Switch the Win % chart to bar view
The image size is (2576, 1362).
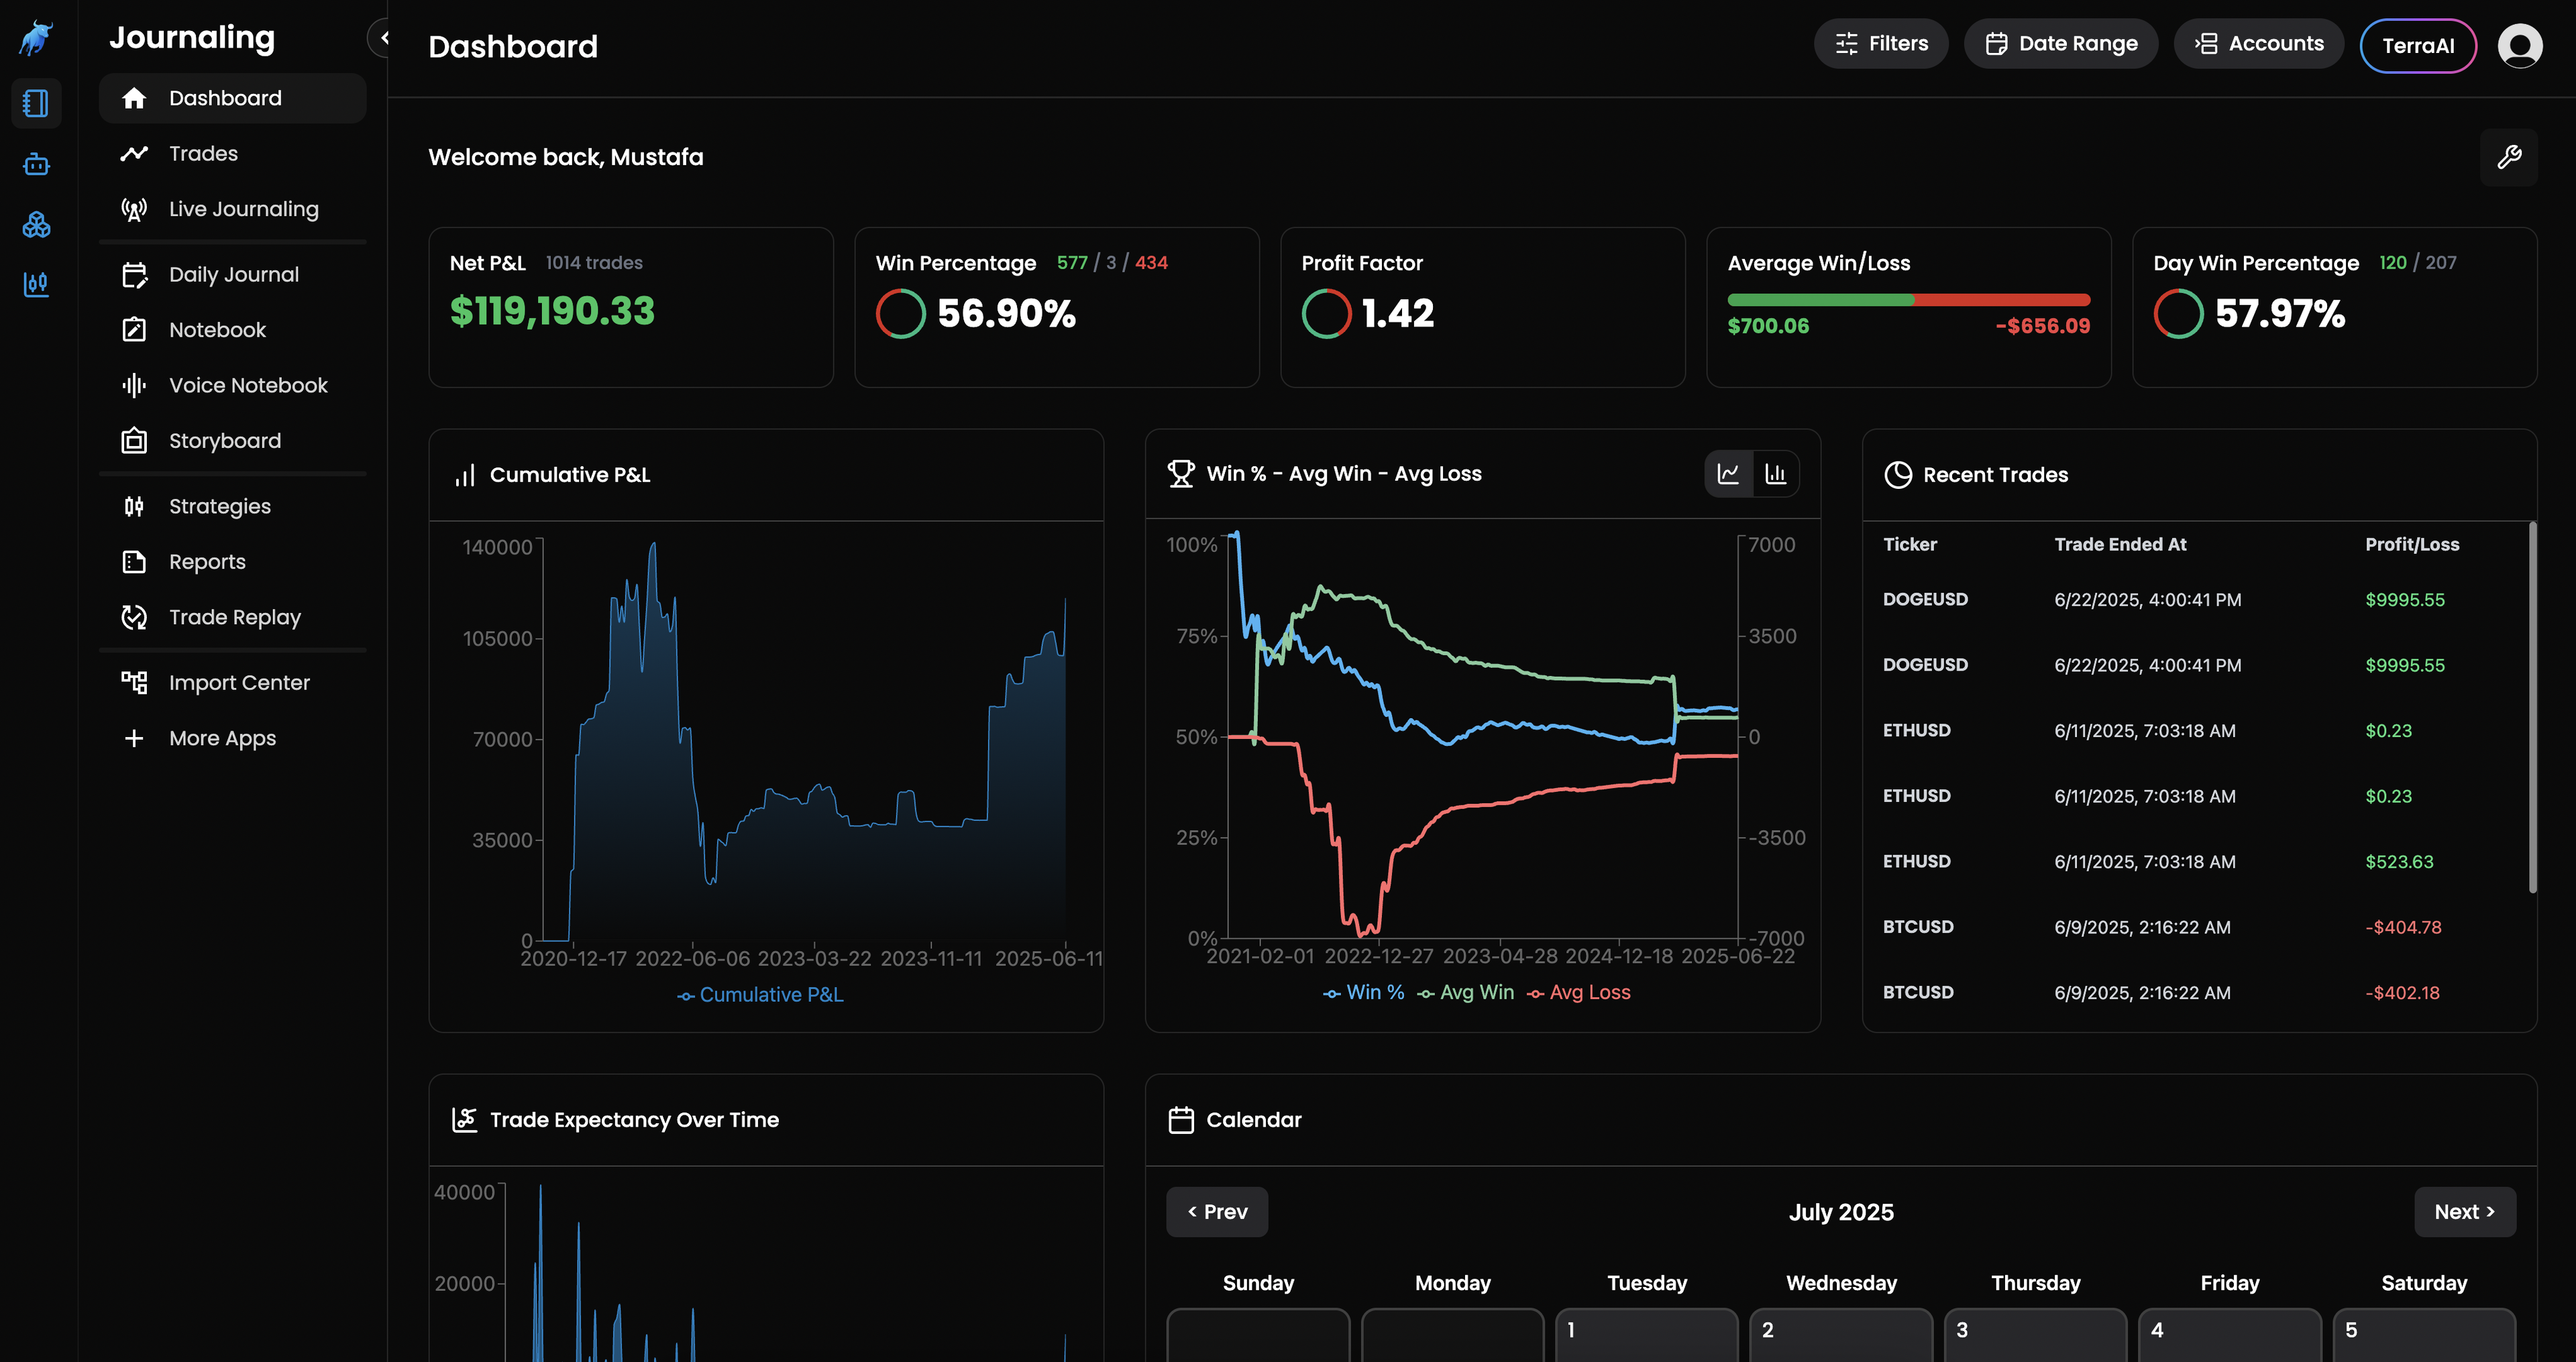1777,473
